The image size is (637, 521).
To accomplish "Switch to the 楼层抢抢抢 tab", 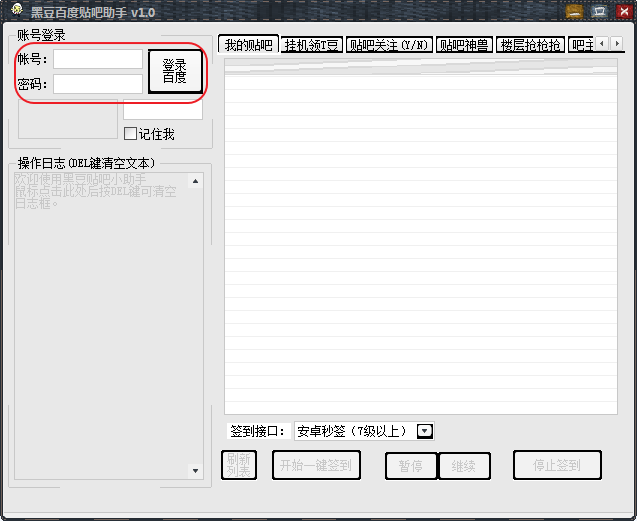I will (530, 45).
